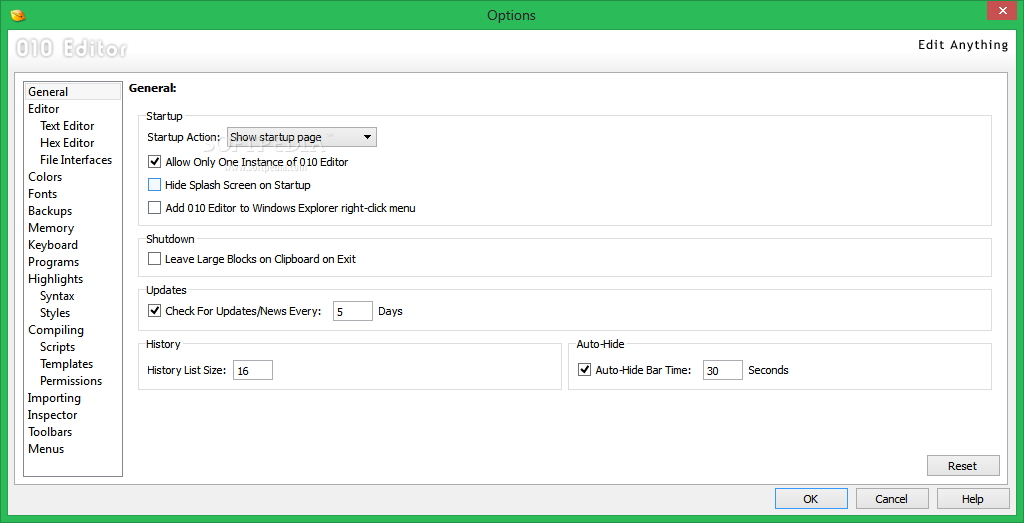Image resolution: width=1024 pixels, height=523 pixels.
Task: Select General in the options list
Action: tap(72, 91)
